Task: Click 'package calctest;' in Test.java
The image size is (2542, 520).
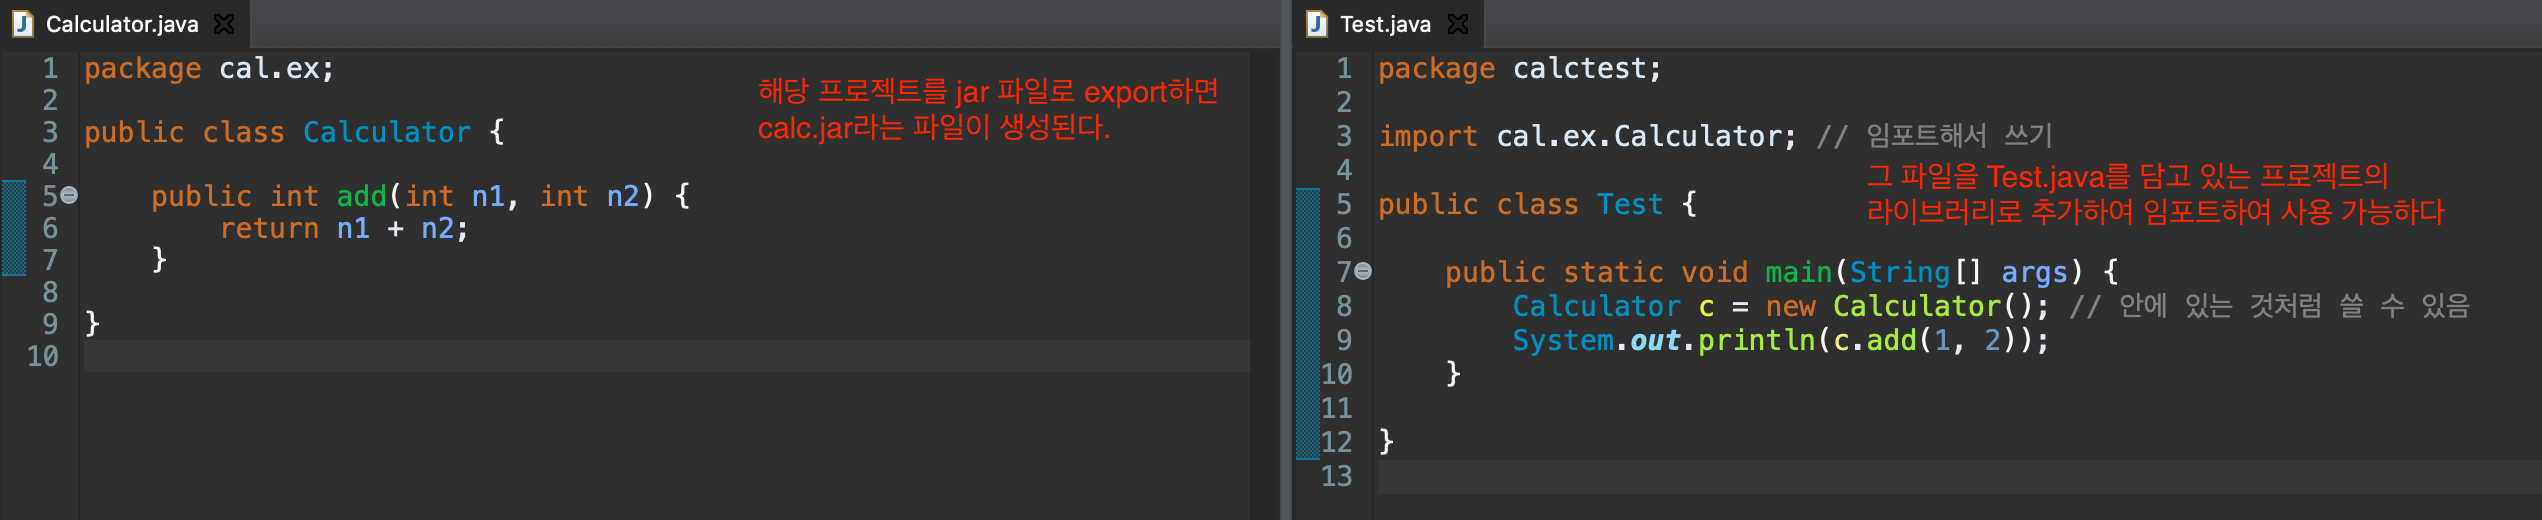Action: (x=1520, y=69)
